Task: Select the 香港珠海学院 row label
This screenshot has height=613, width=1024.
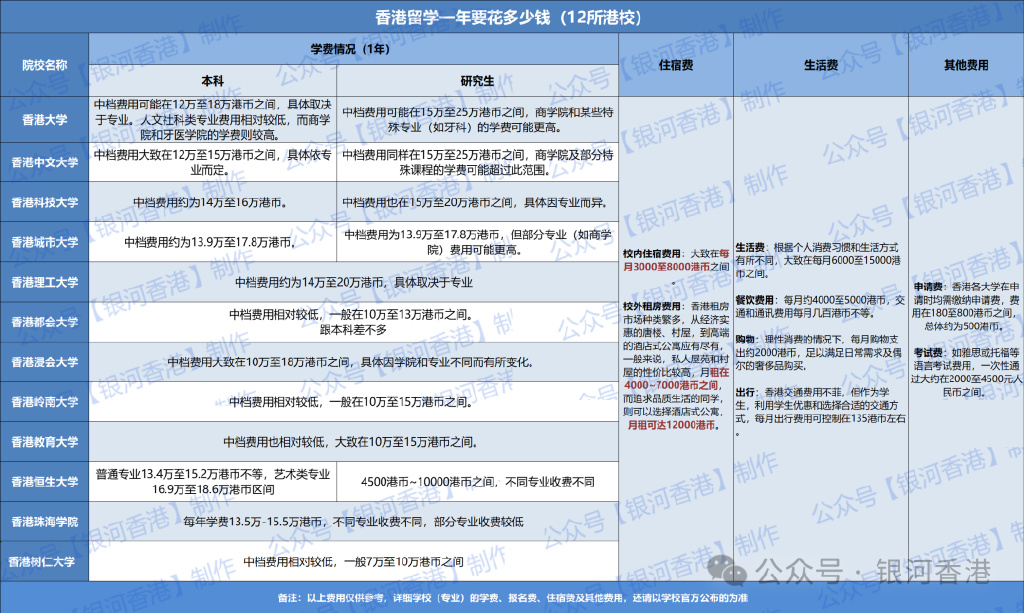Action: 44,522
